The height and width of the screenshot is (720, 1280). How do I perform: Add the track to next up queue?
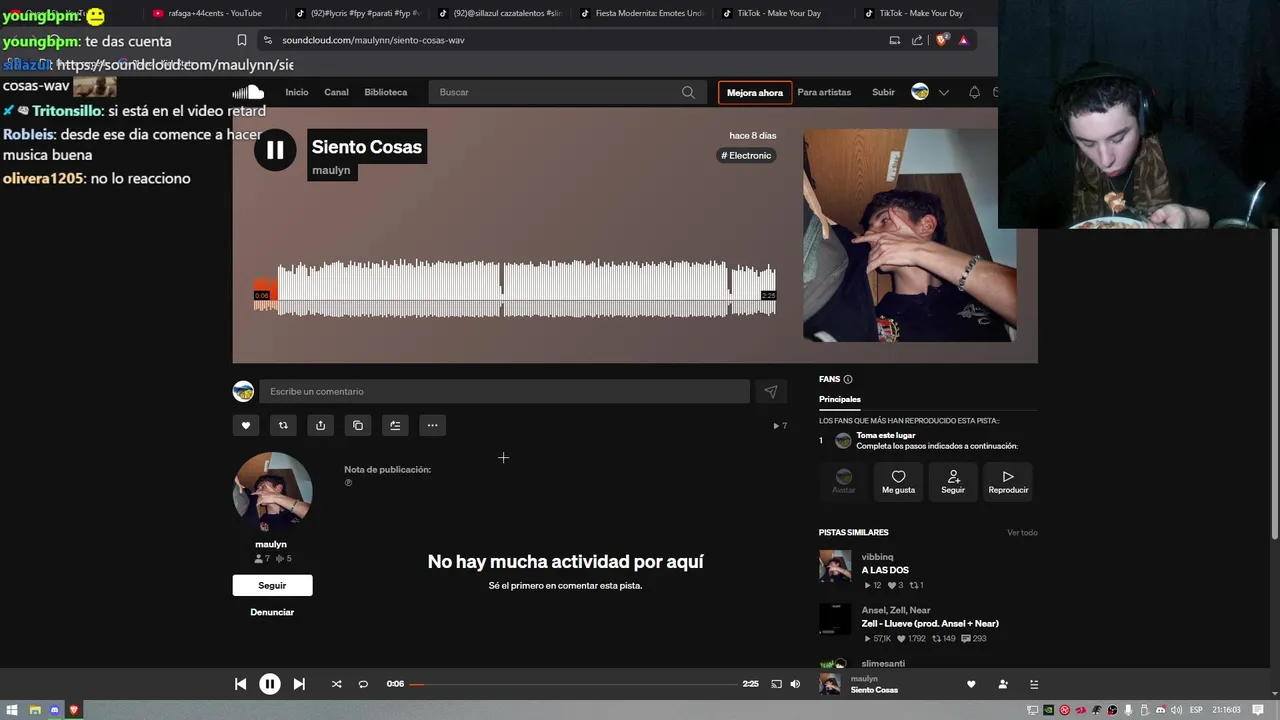(x=395, y=425)
